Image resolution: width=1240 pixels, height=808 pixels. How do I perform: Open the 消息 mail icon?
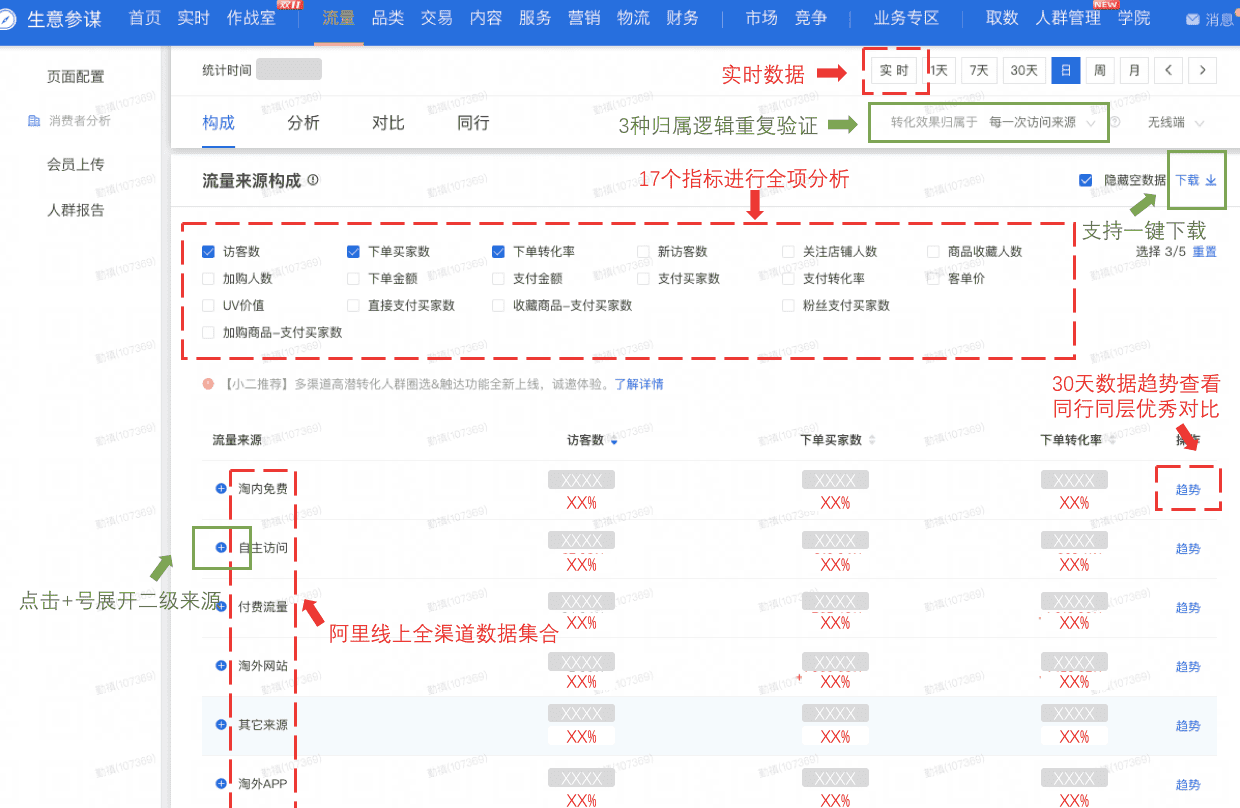[x=1192, y=20]
